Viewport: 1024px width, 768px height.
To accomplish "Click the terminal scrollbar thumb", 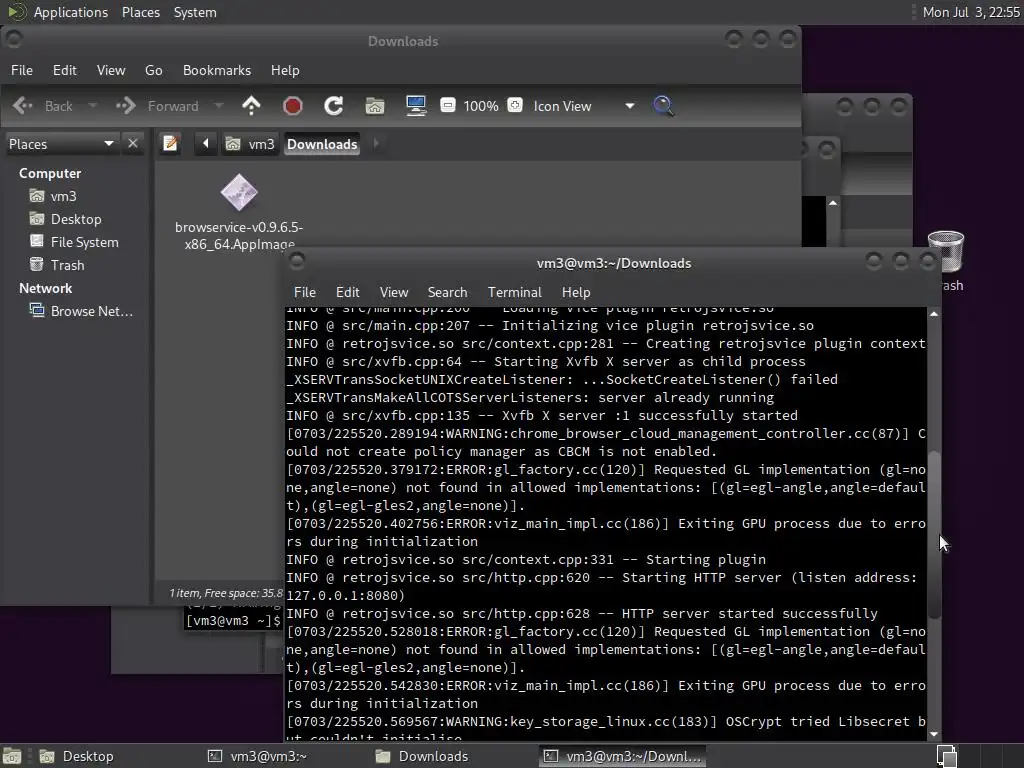I will tap(935, 534).
